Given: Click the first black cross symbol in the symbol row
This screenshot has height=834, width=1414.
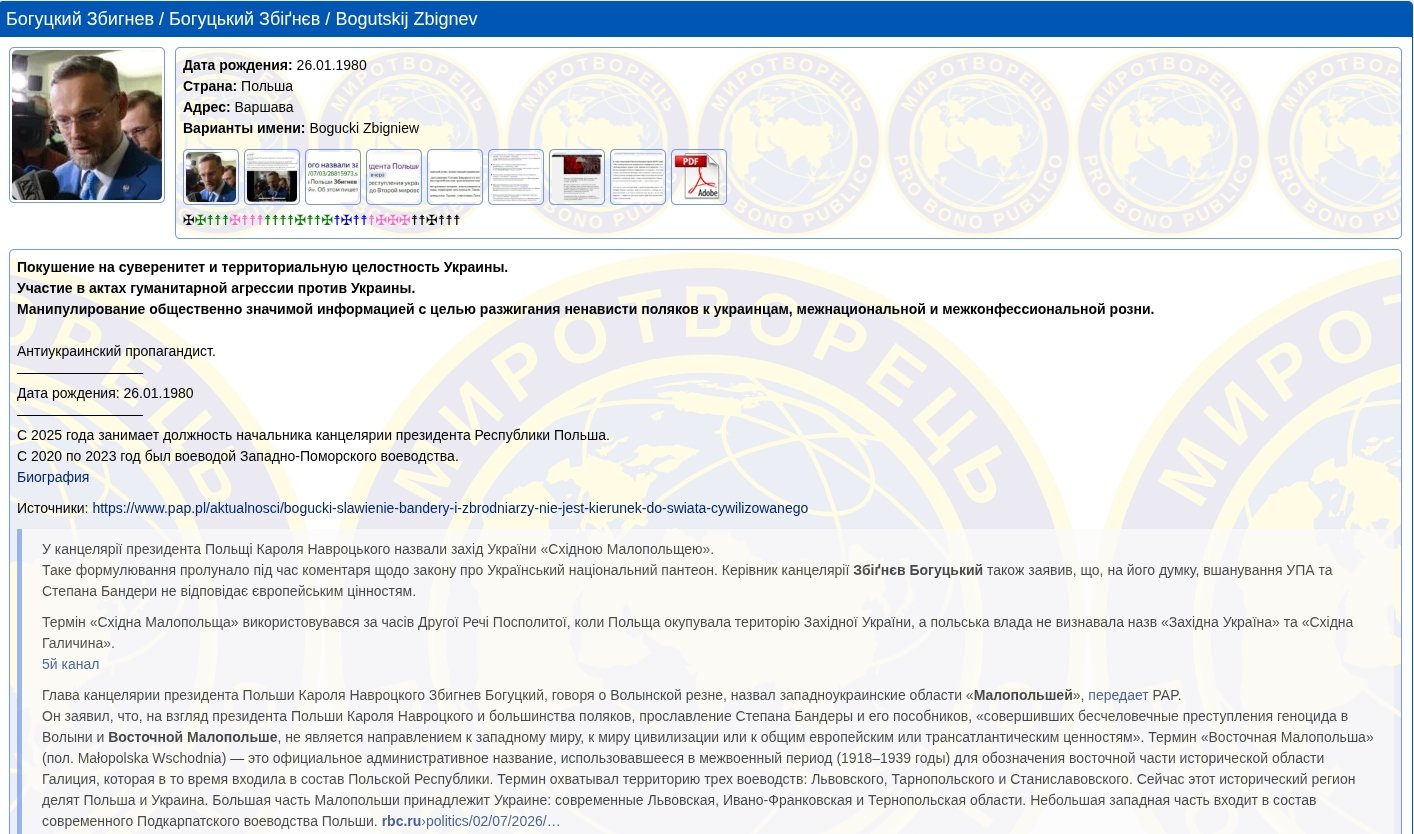Looking at the screenshot, I should click(187, 220).
